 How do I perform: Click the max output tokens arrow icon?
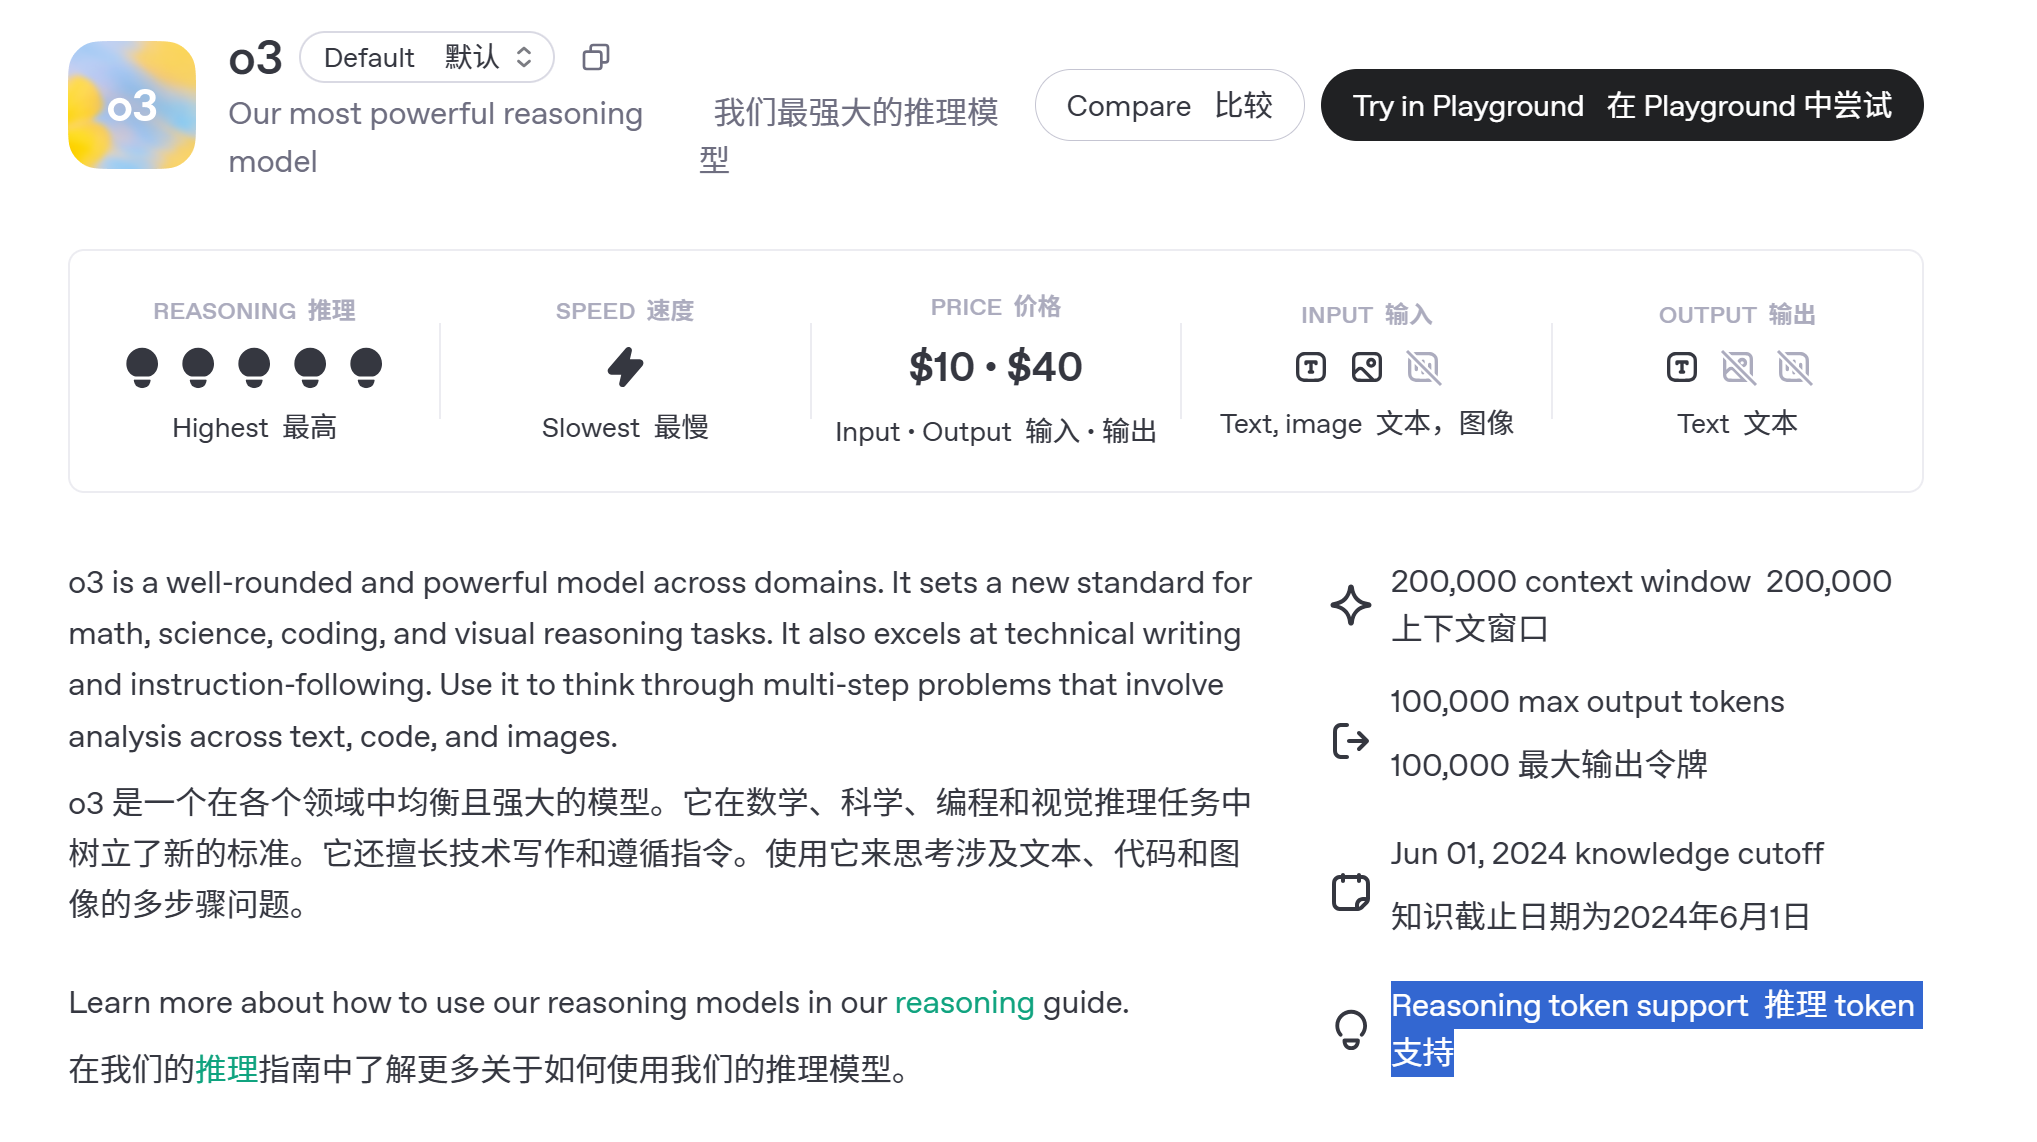pyautogui.click(x=1350, y=741)
